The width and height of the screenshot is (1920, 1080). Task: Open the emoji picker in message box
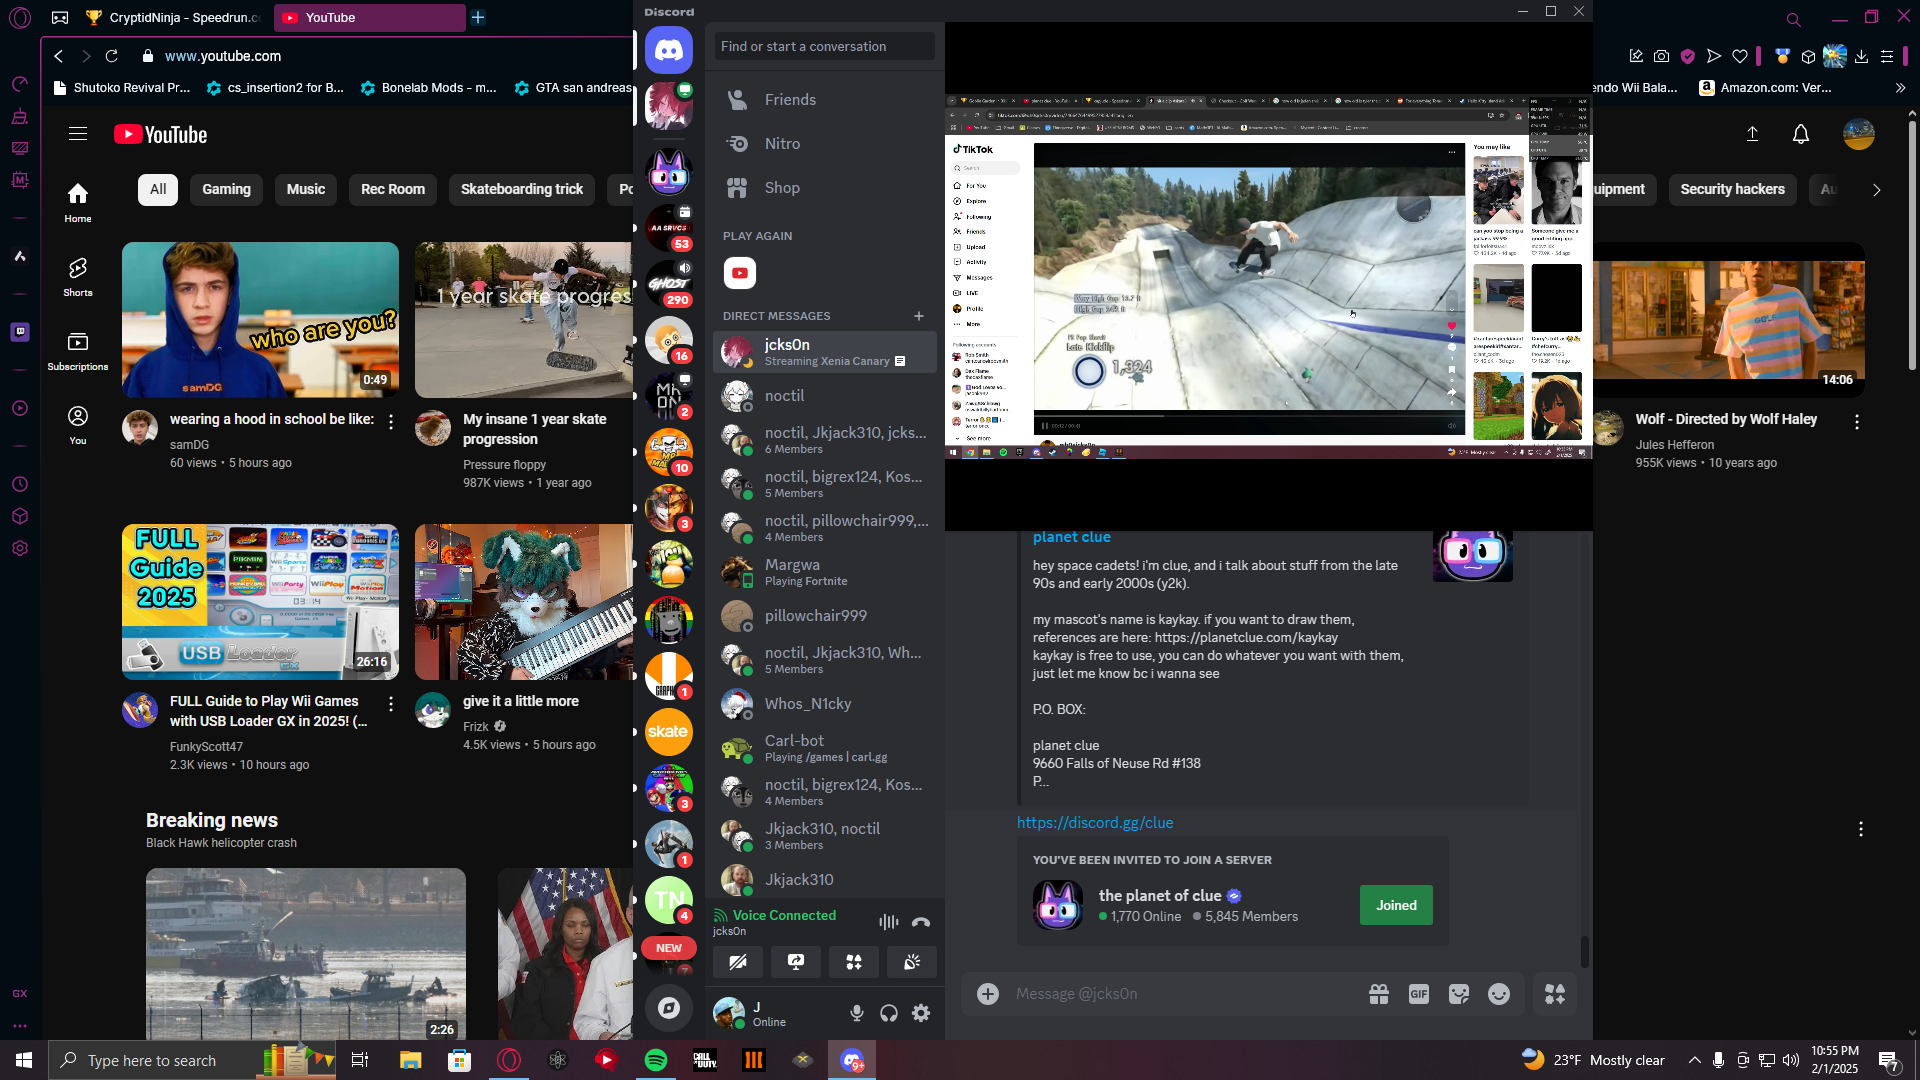tap(1498, 994)
